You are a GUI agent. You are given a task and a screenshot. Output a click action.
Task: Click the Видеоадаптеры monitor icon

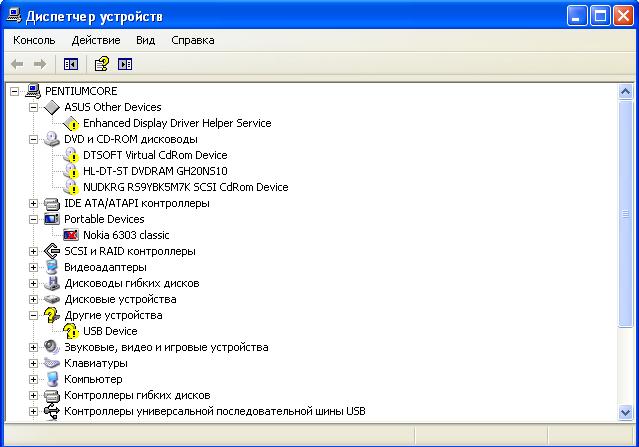tap(52, 267)
